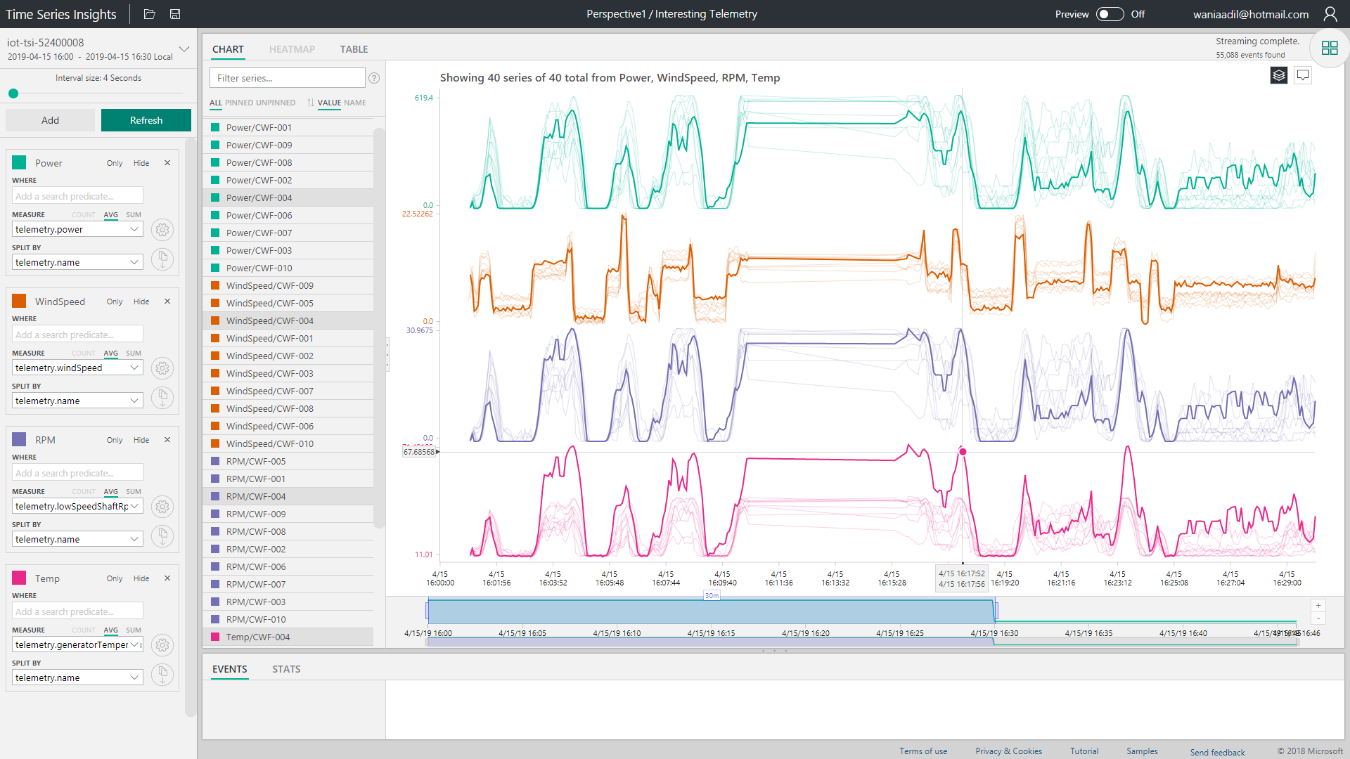Viewport: 1350px width, 759px height.
Task: Click the Power WHERE search predicate field
Action: coord(78,196)
